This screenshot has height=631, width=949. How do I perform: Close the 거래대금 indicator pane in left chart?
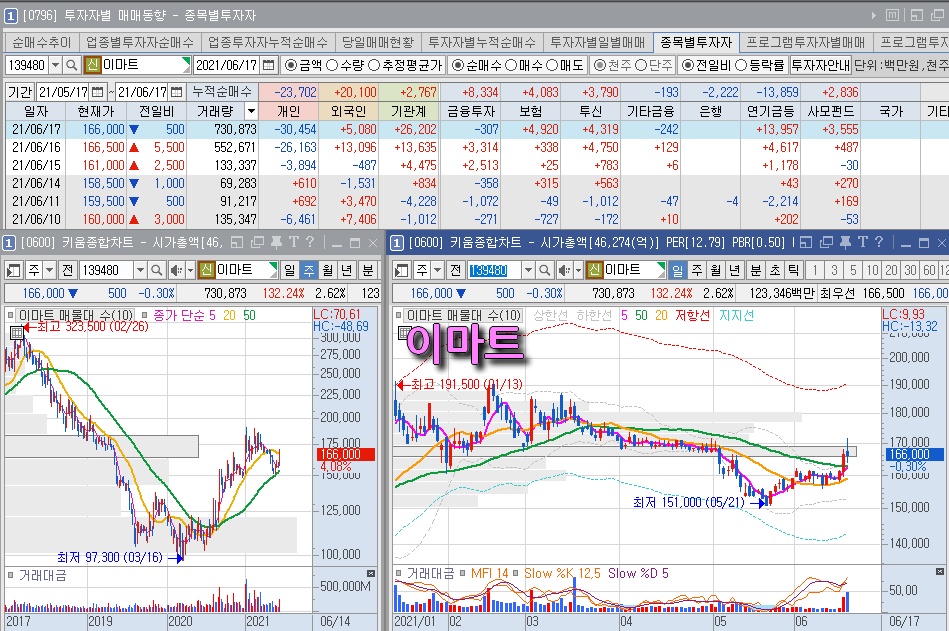coord(370,573)
